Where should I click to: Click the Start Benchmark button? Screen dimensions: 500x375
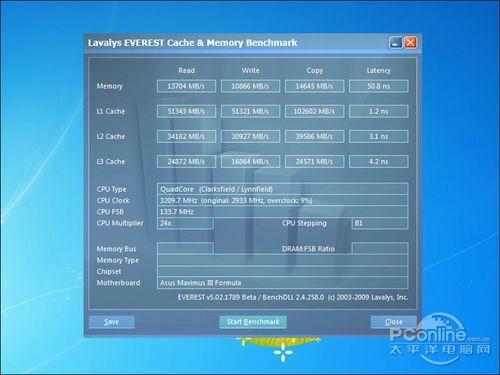[x=253, y=322]
